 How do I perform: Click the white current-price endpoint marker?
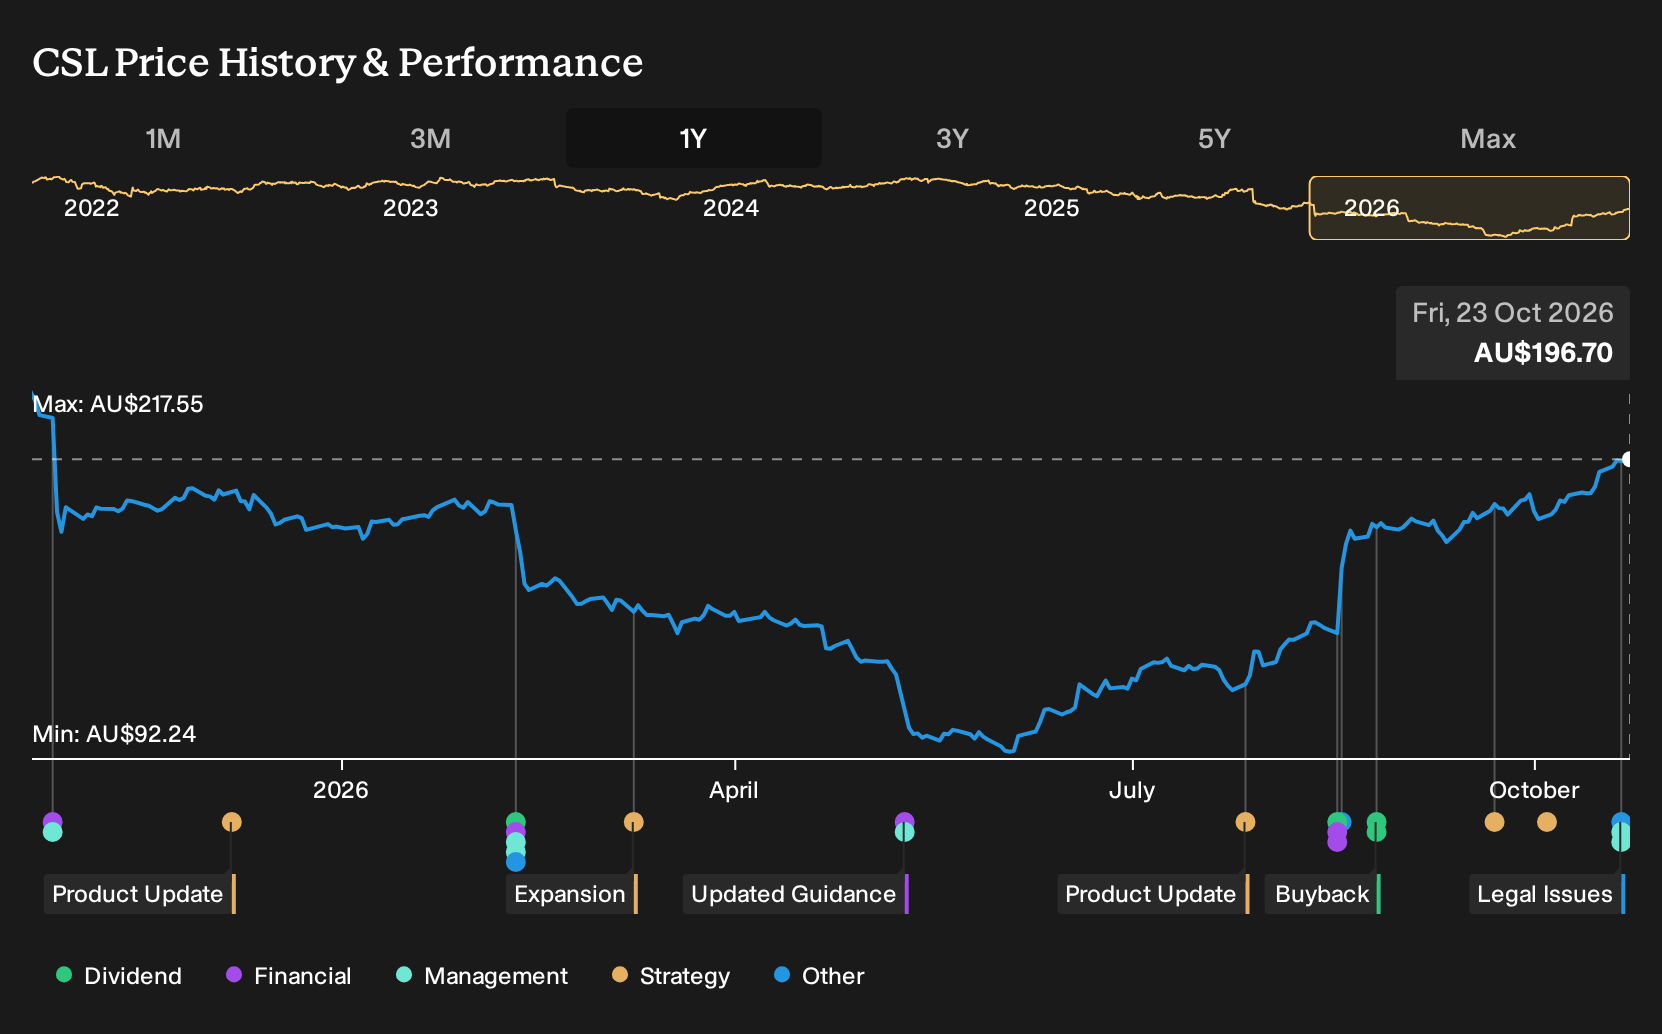click(x=1628, y=459)
